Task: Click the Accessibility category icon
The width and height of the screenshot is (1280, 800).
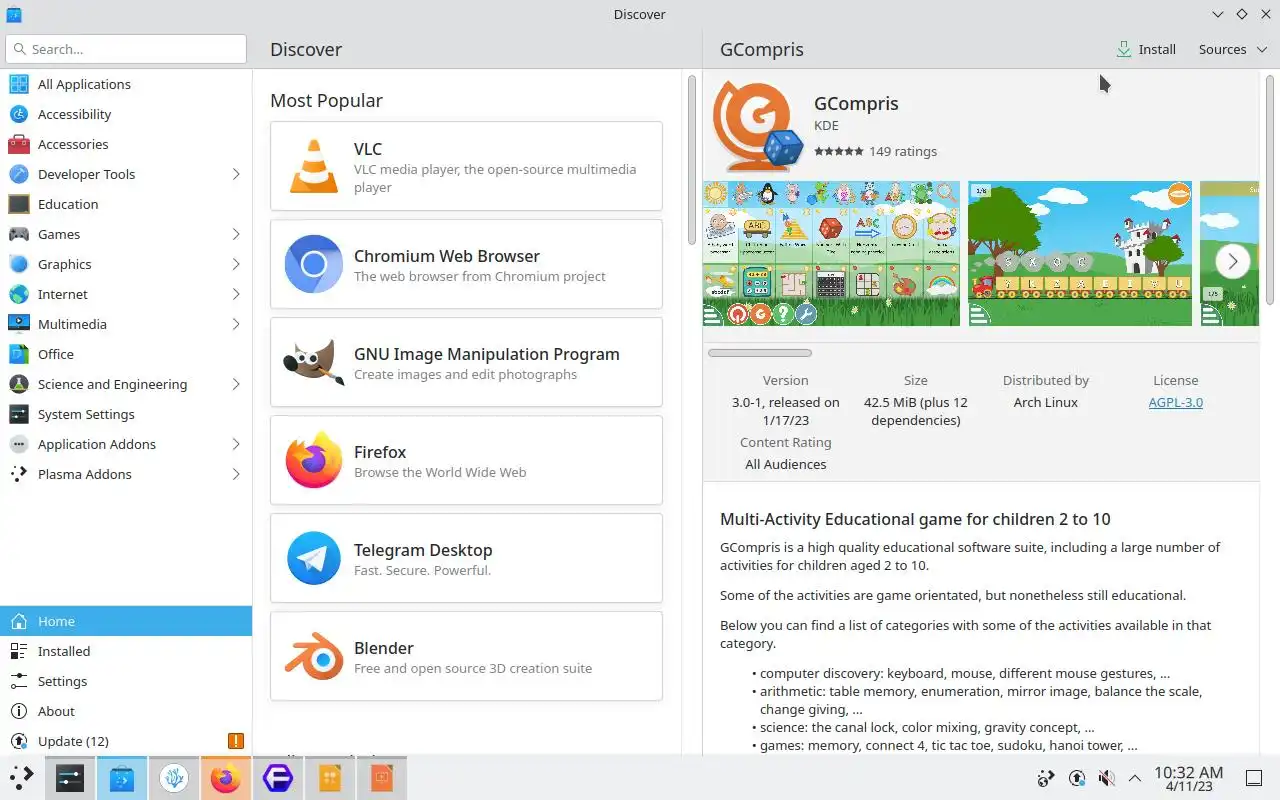Action: 19,114
